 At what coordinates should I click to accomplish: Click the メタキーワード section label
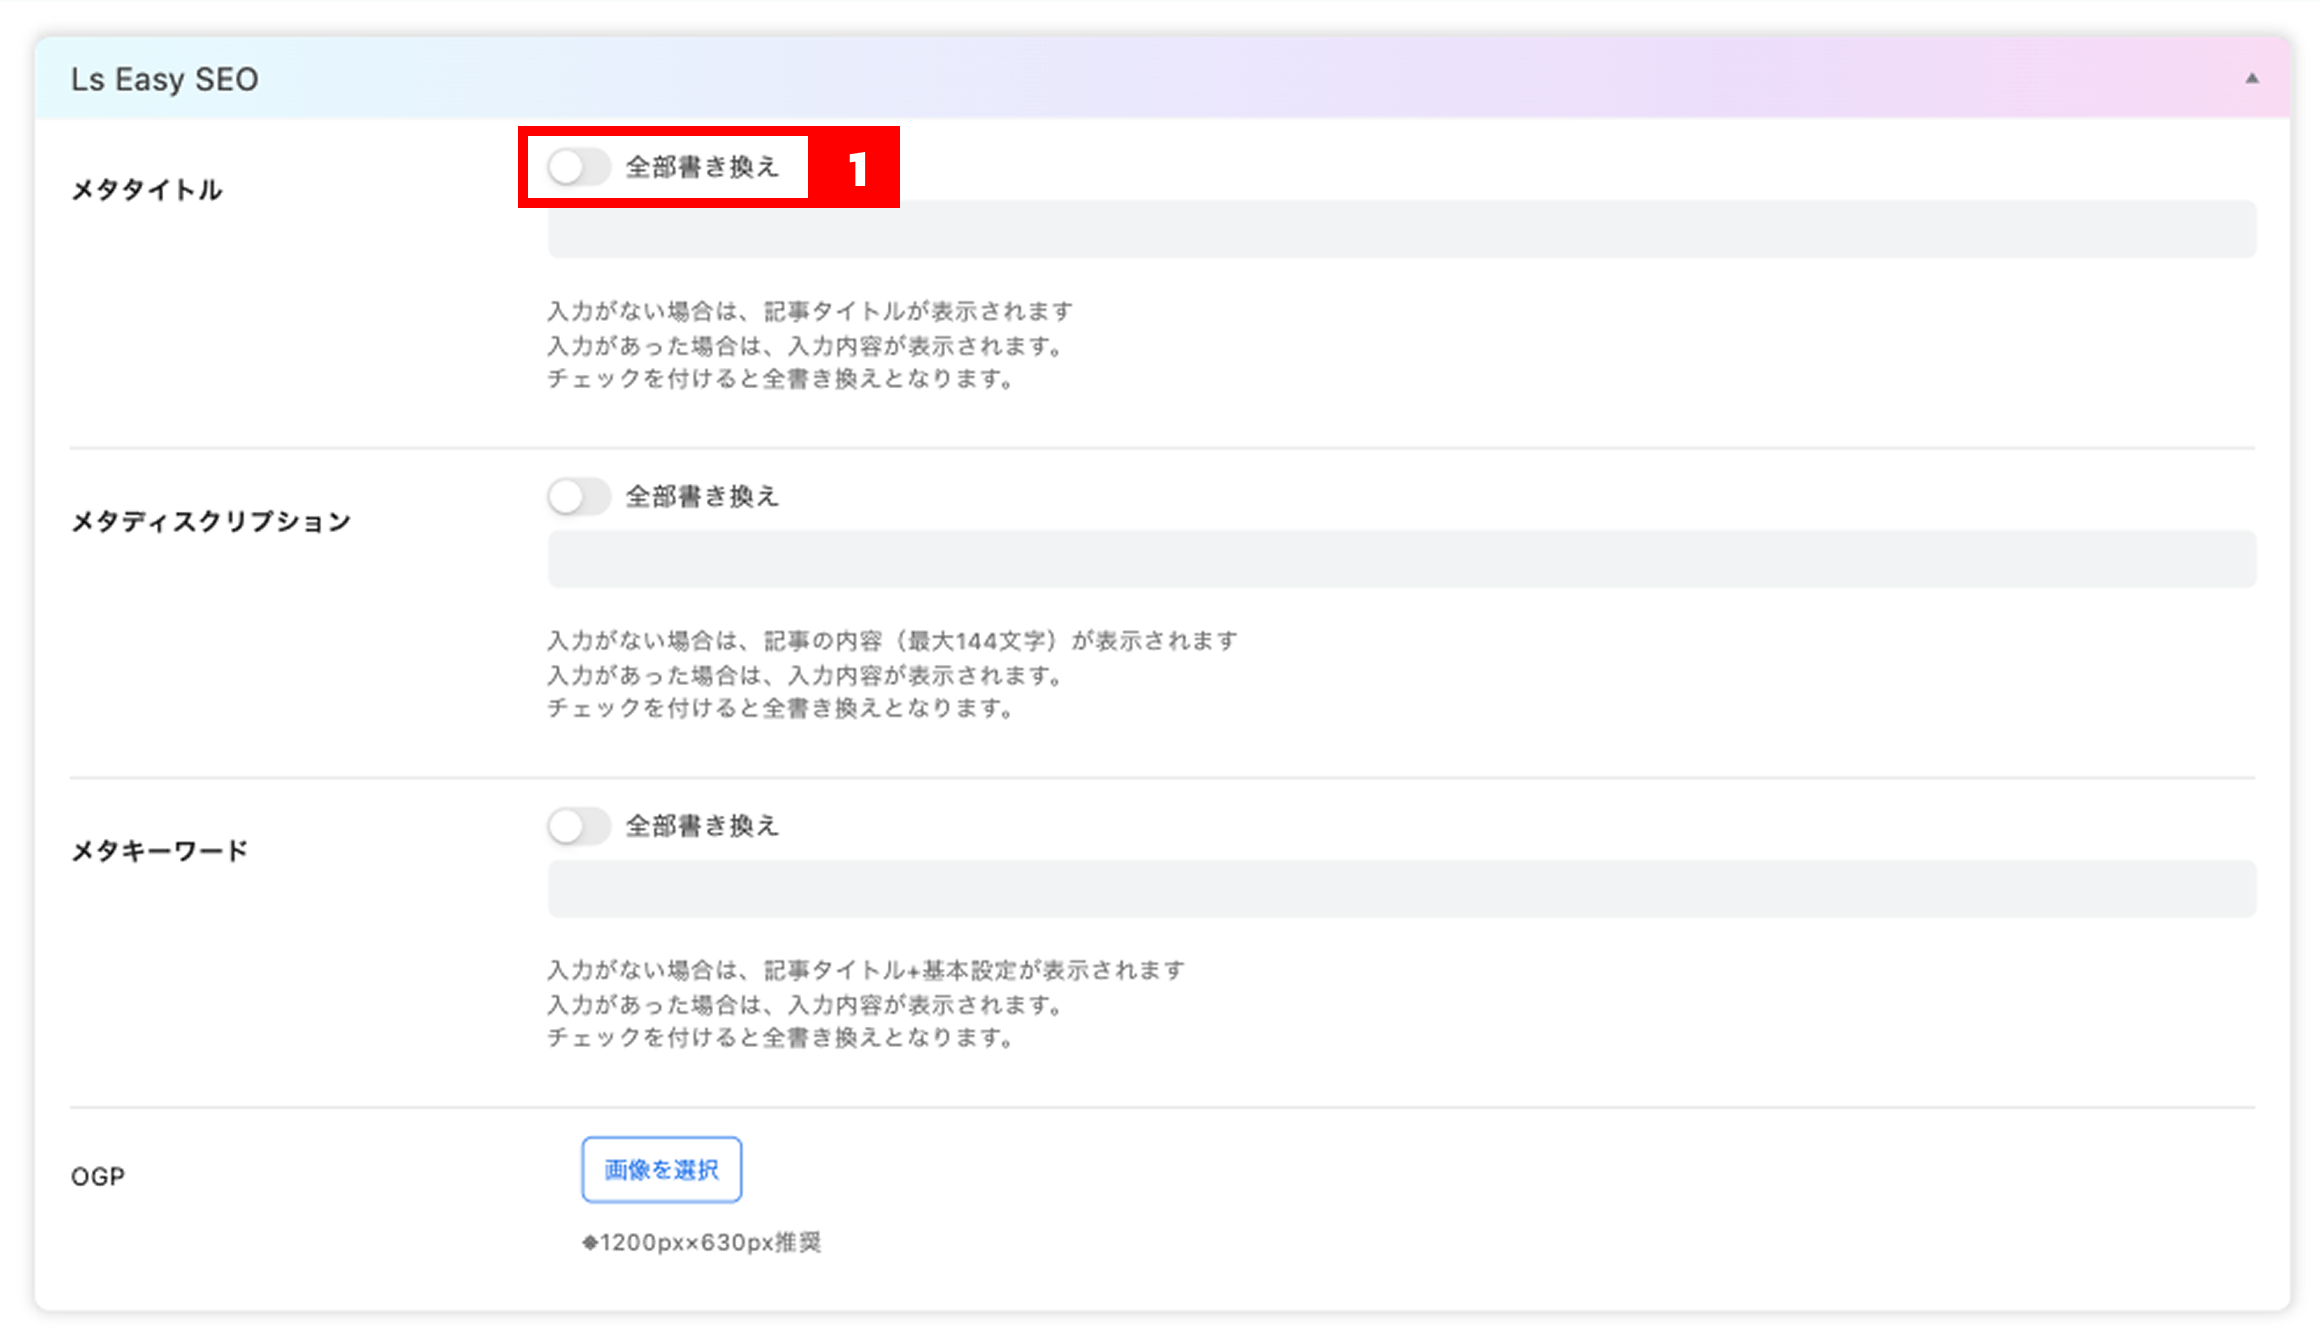[x=160, y=851]
